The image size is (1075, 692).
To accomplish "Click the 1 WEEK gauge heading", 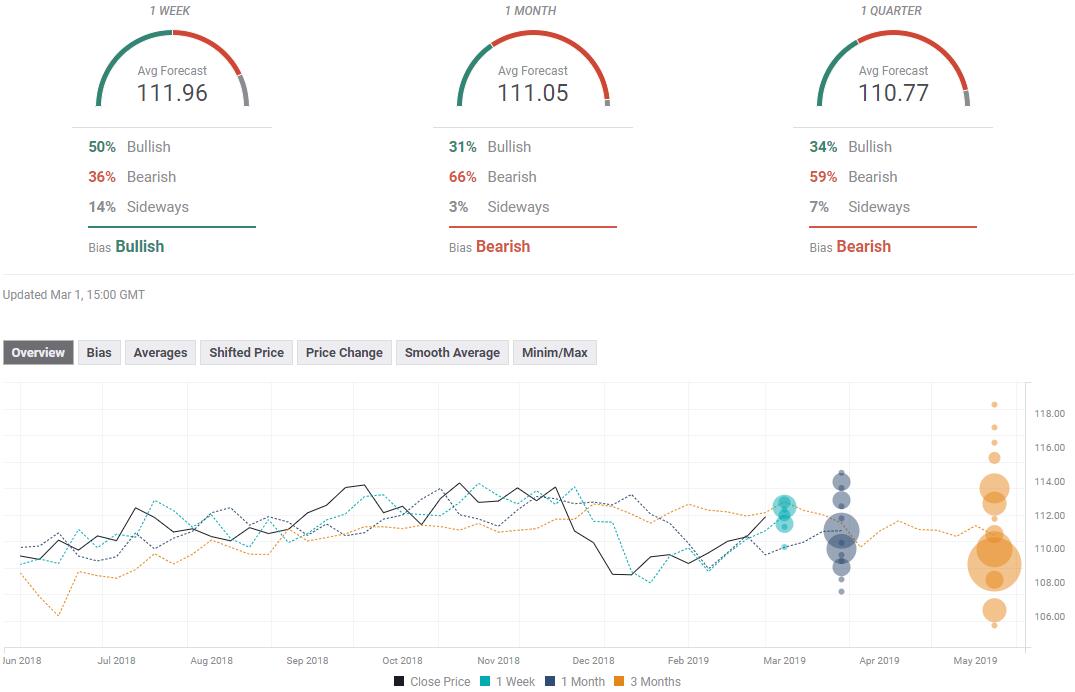I will [170, 11].
